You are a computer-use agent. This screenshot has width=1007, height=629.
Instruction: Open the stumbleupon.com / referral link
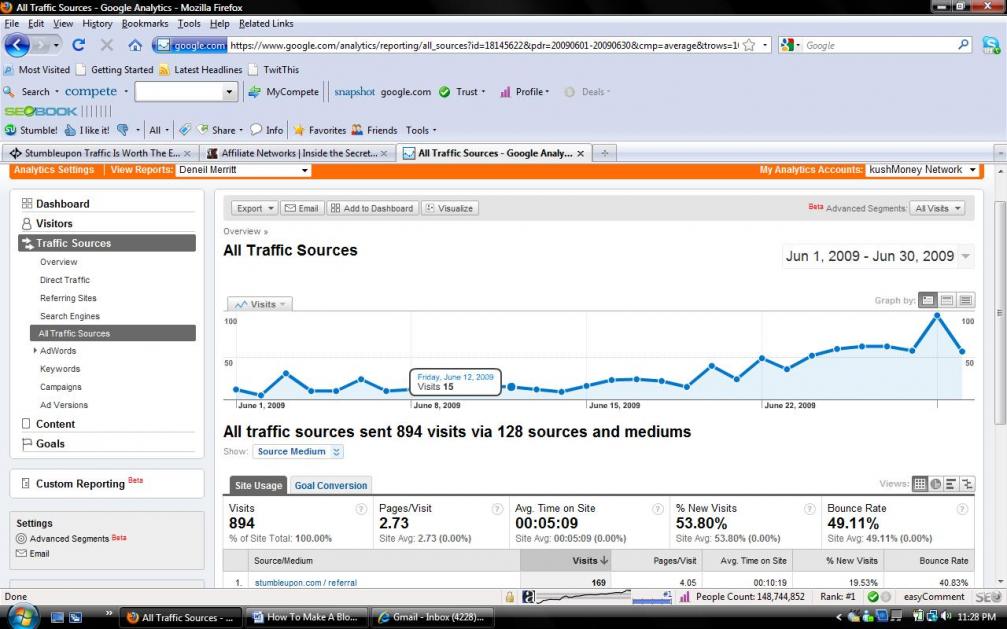[306, 583]
